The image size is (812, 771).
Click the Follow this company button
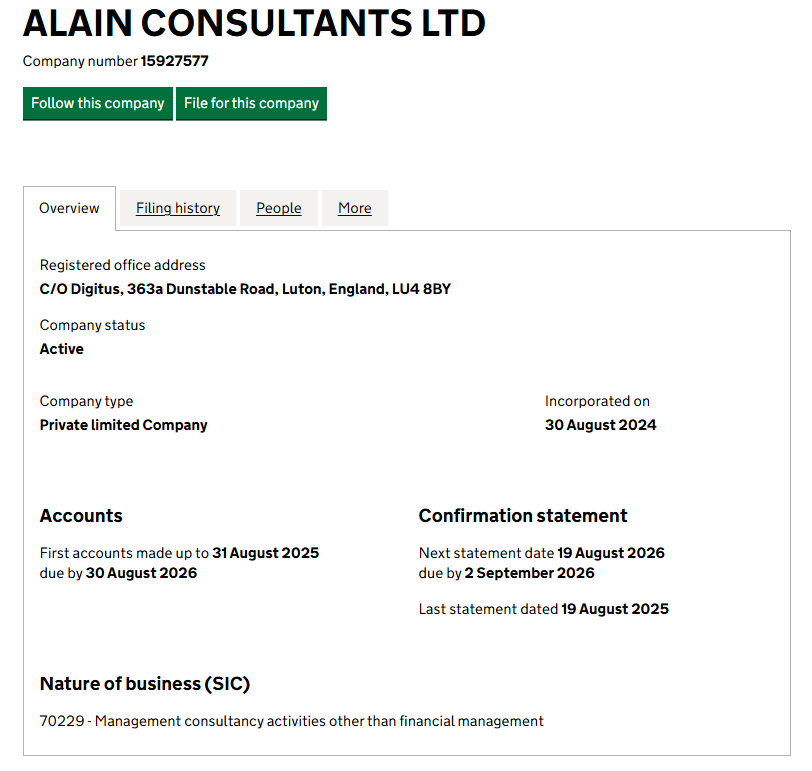(x=97, y=104)
